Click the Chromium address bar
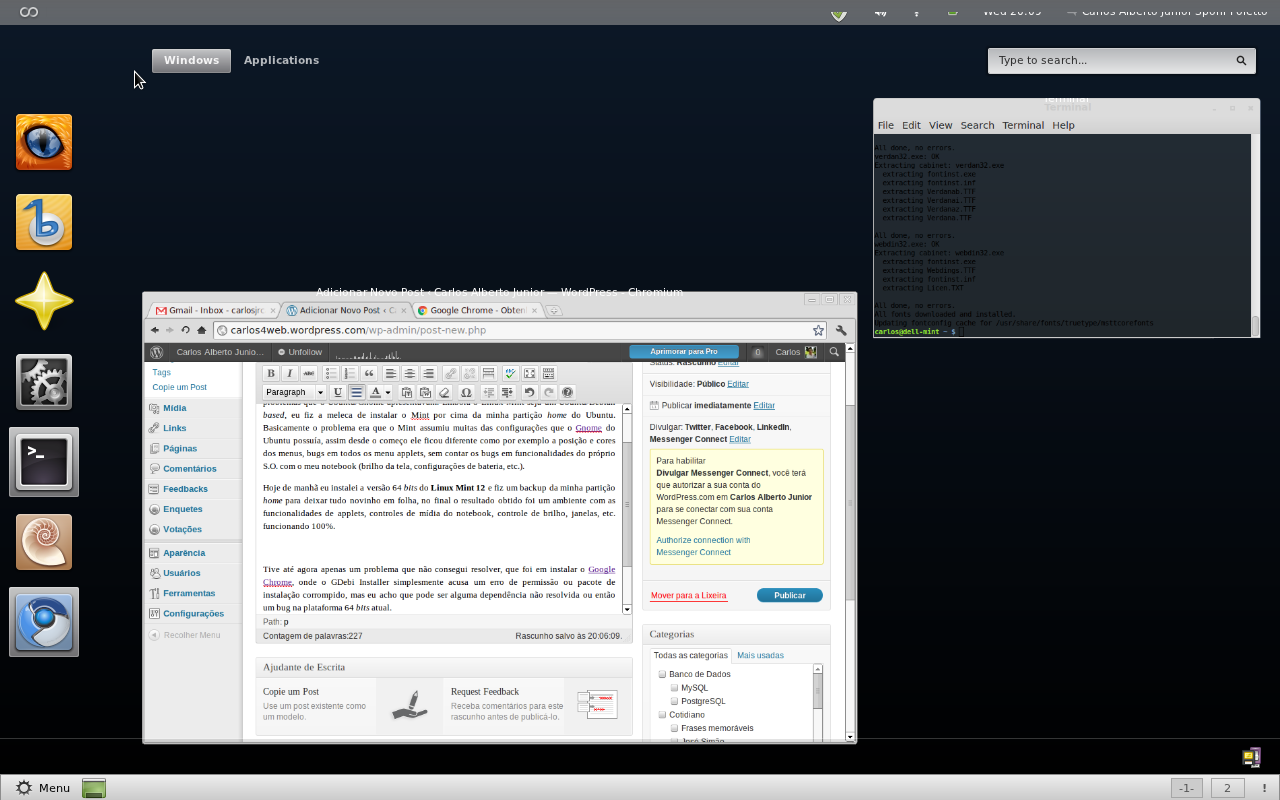This screenshot has height=800, width=1280. (x=518, y=330)
